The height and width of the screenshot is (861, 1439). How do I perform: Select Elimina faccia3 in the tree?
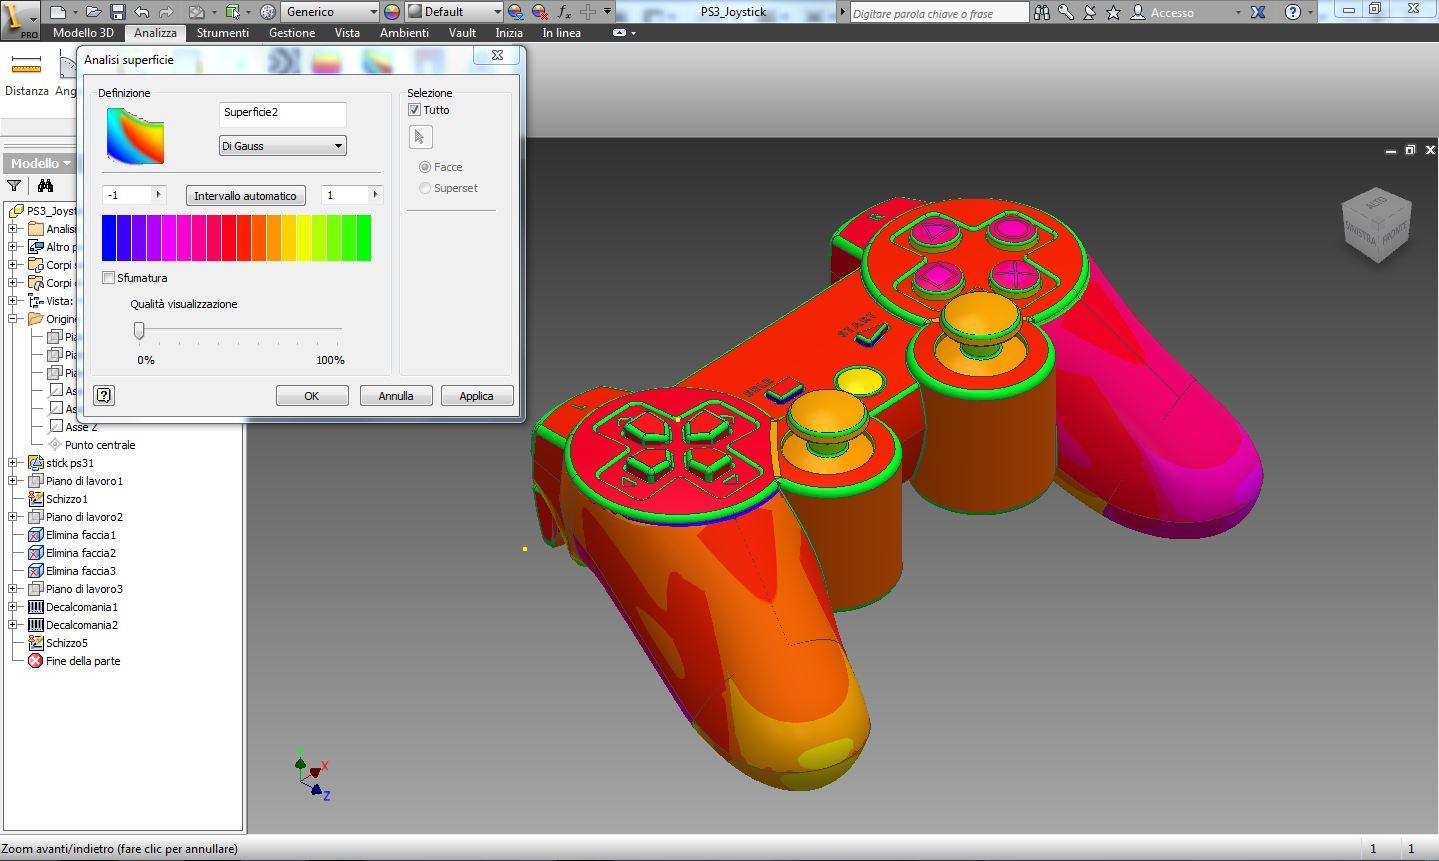click(81, 571)
